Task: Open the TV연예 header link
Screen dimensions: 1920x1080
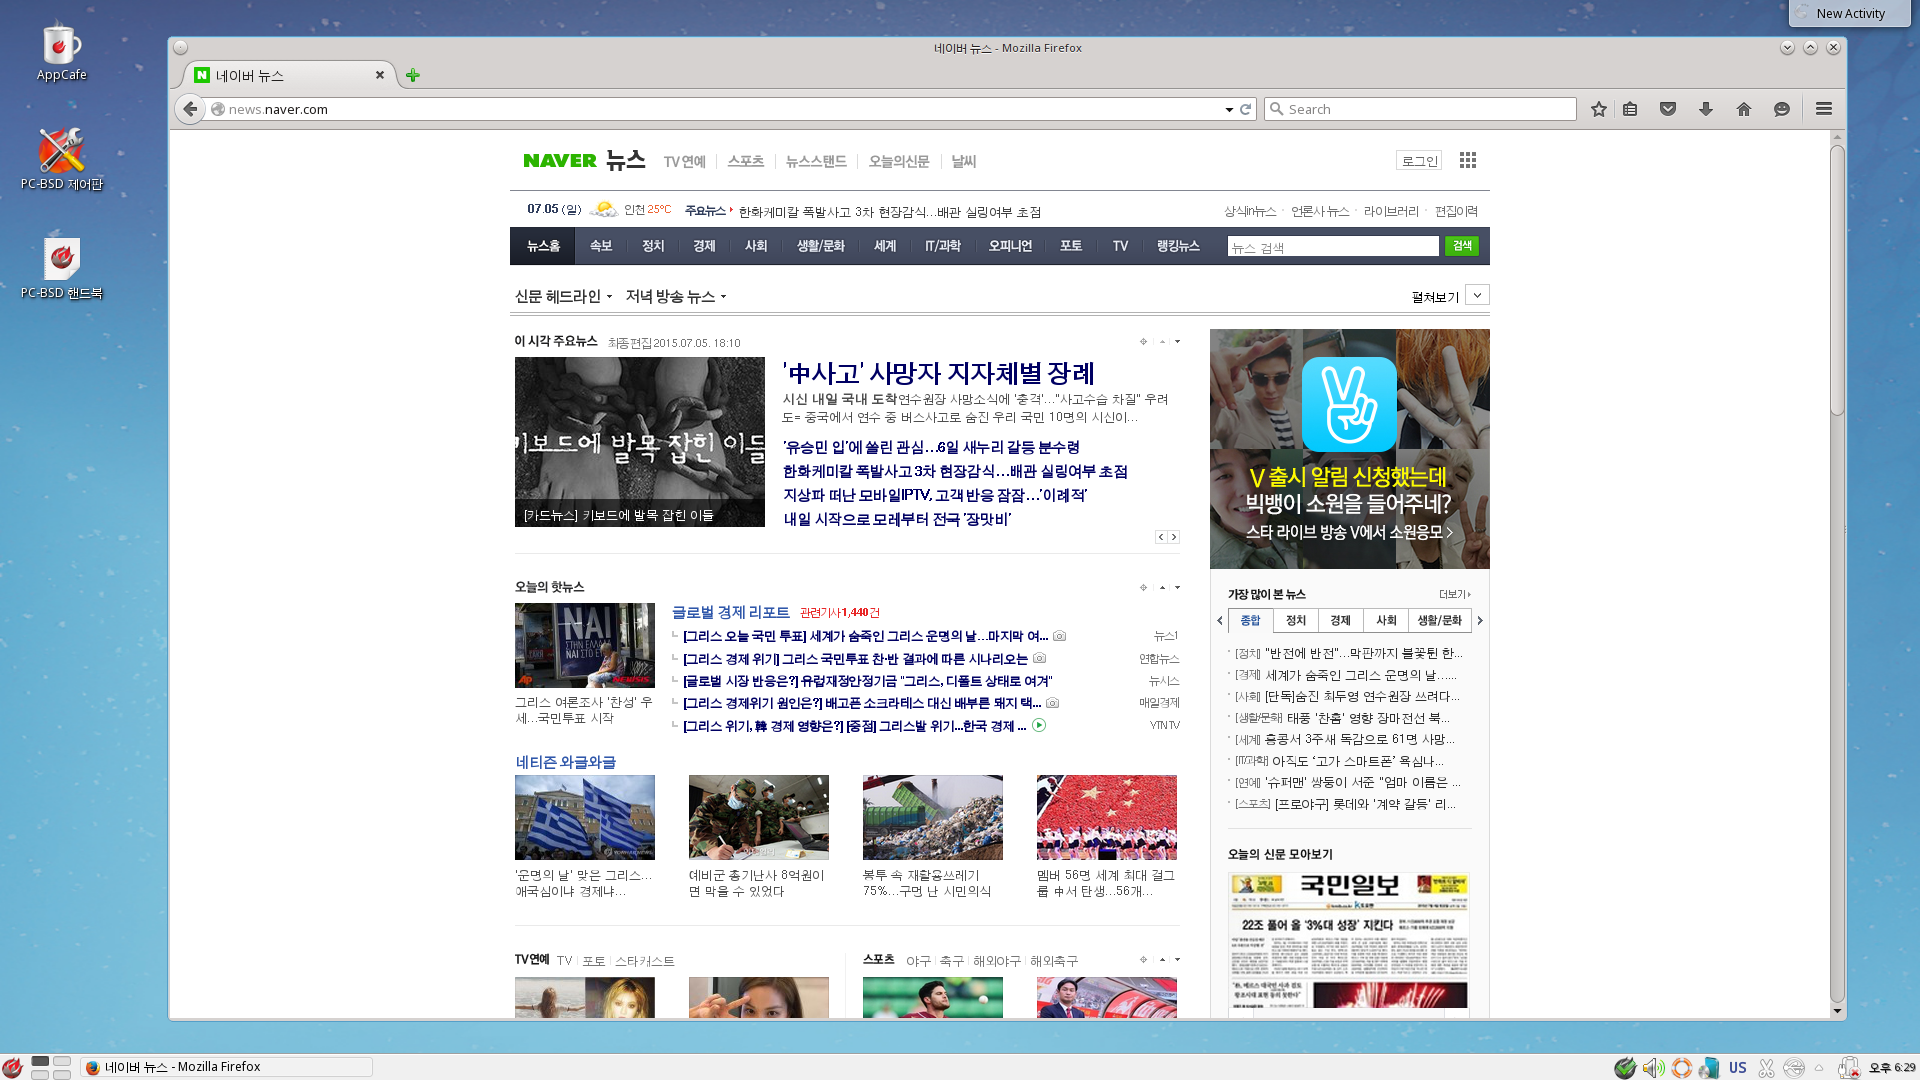Action: click(x=685, y=161)
